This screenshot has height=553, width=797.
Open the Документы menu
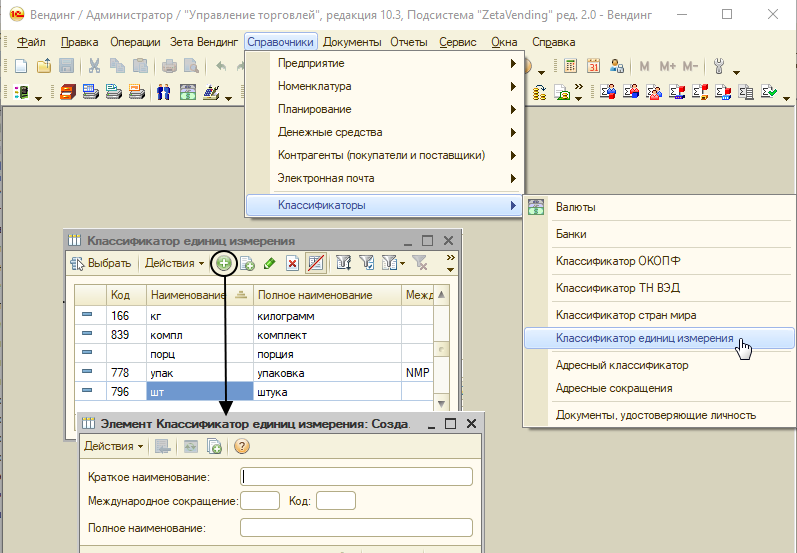352,42
